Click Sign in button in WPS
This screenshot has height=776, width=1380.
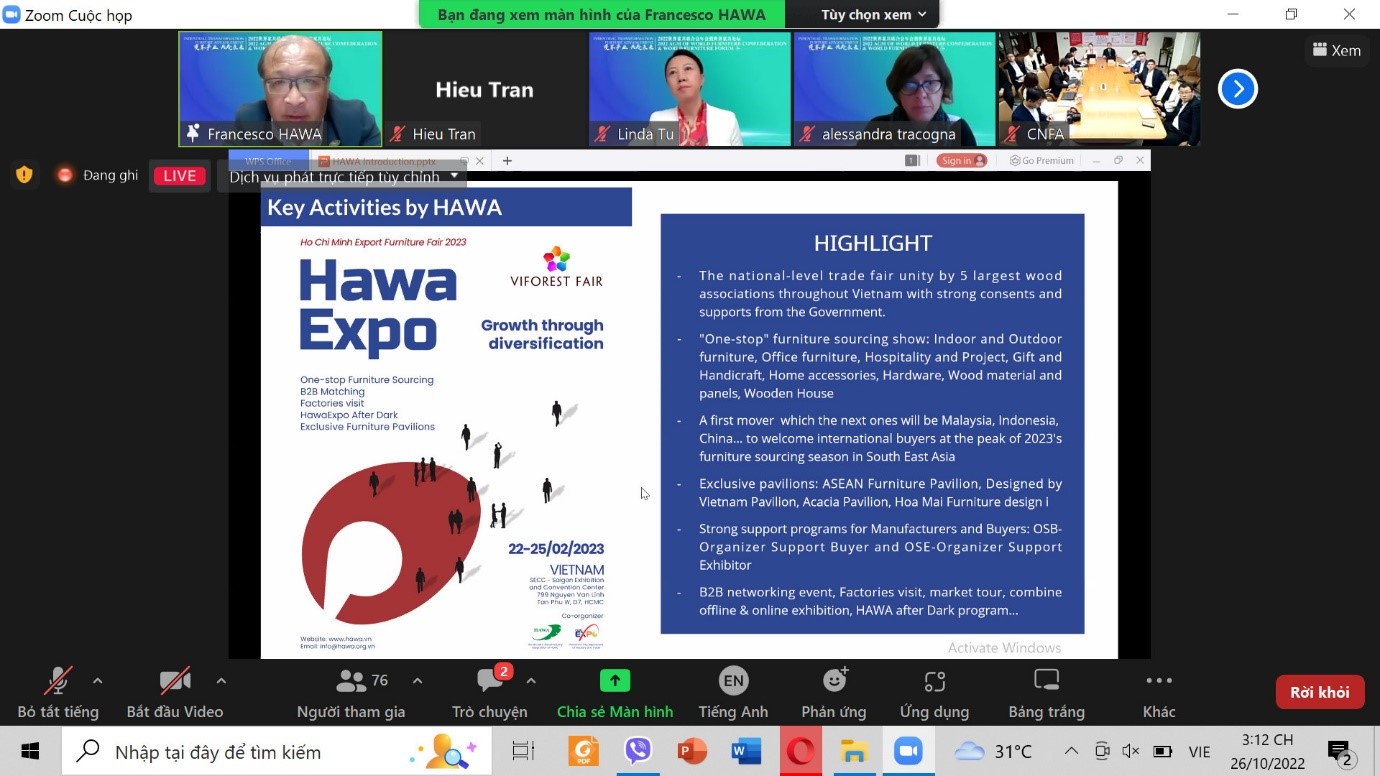click(x=962, y=160)
